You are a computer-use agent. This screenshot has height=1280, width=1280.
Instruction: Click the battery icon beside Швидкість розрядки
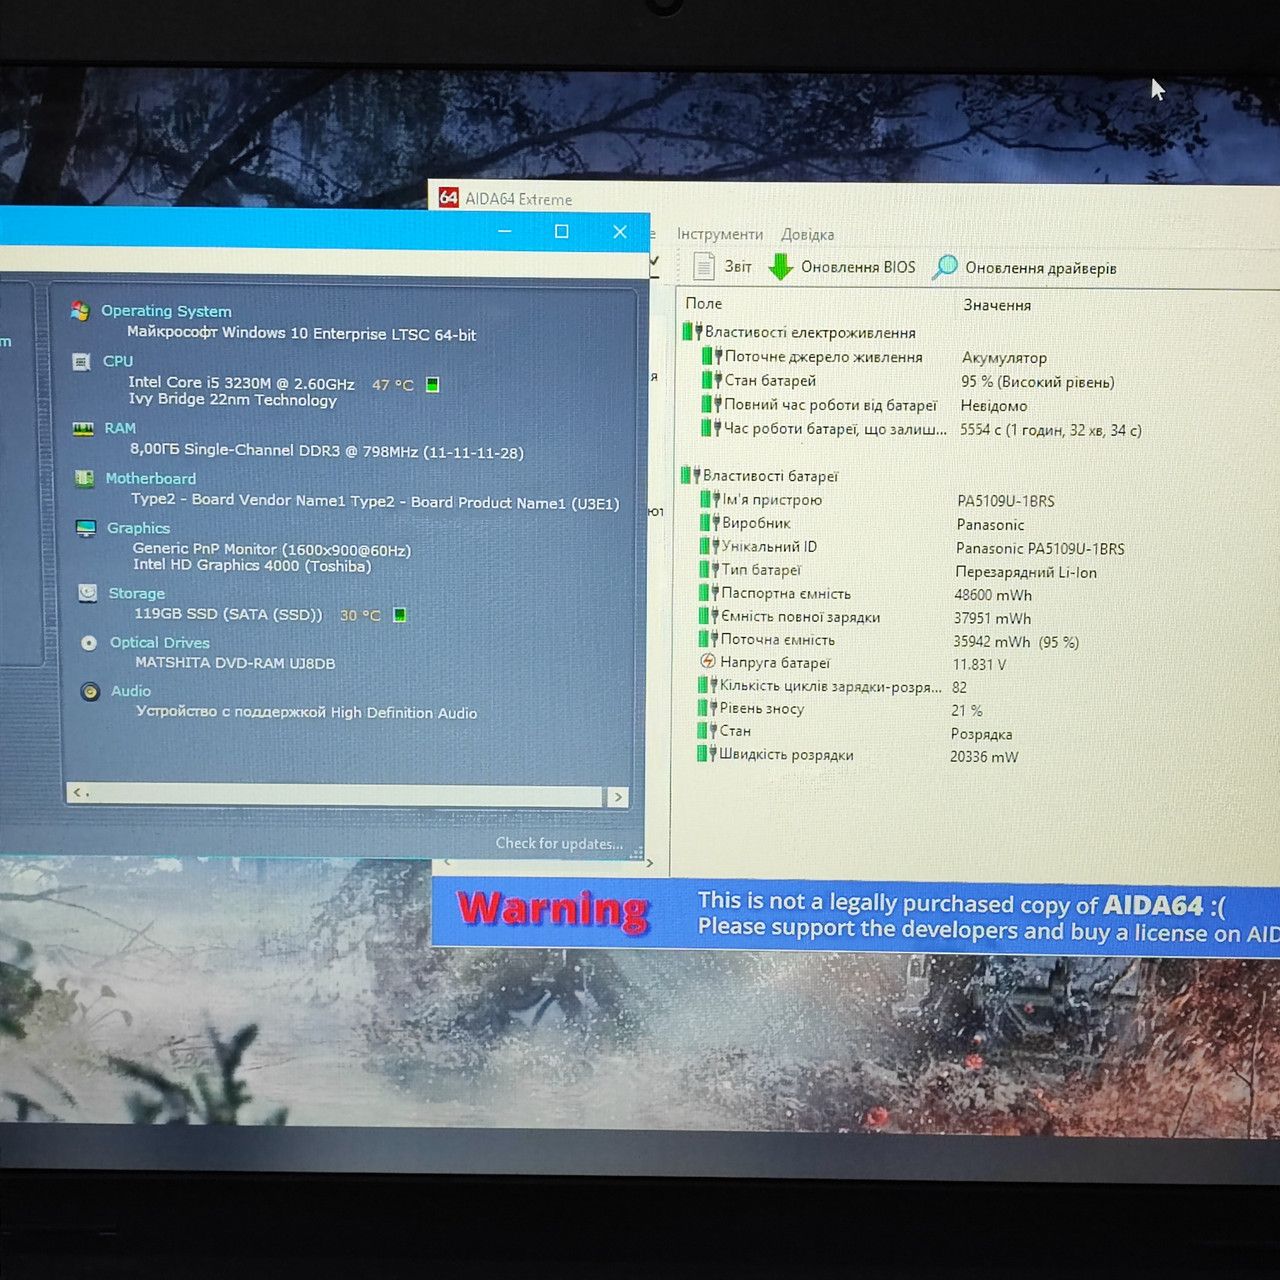click(707, 754)
